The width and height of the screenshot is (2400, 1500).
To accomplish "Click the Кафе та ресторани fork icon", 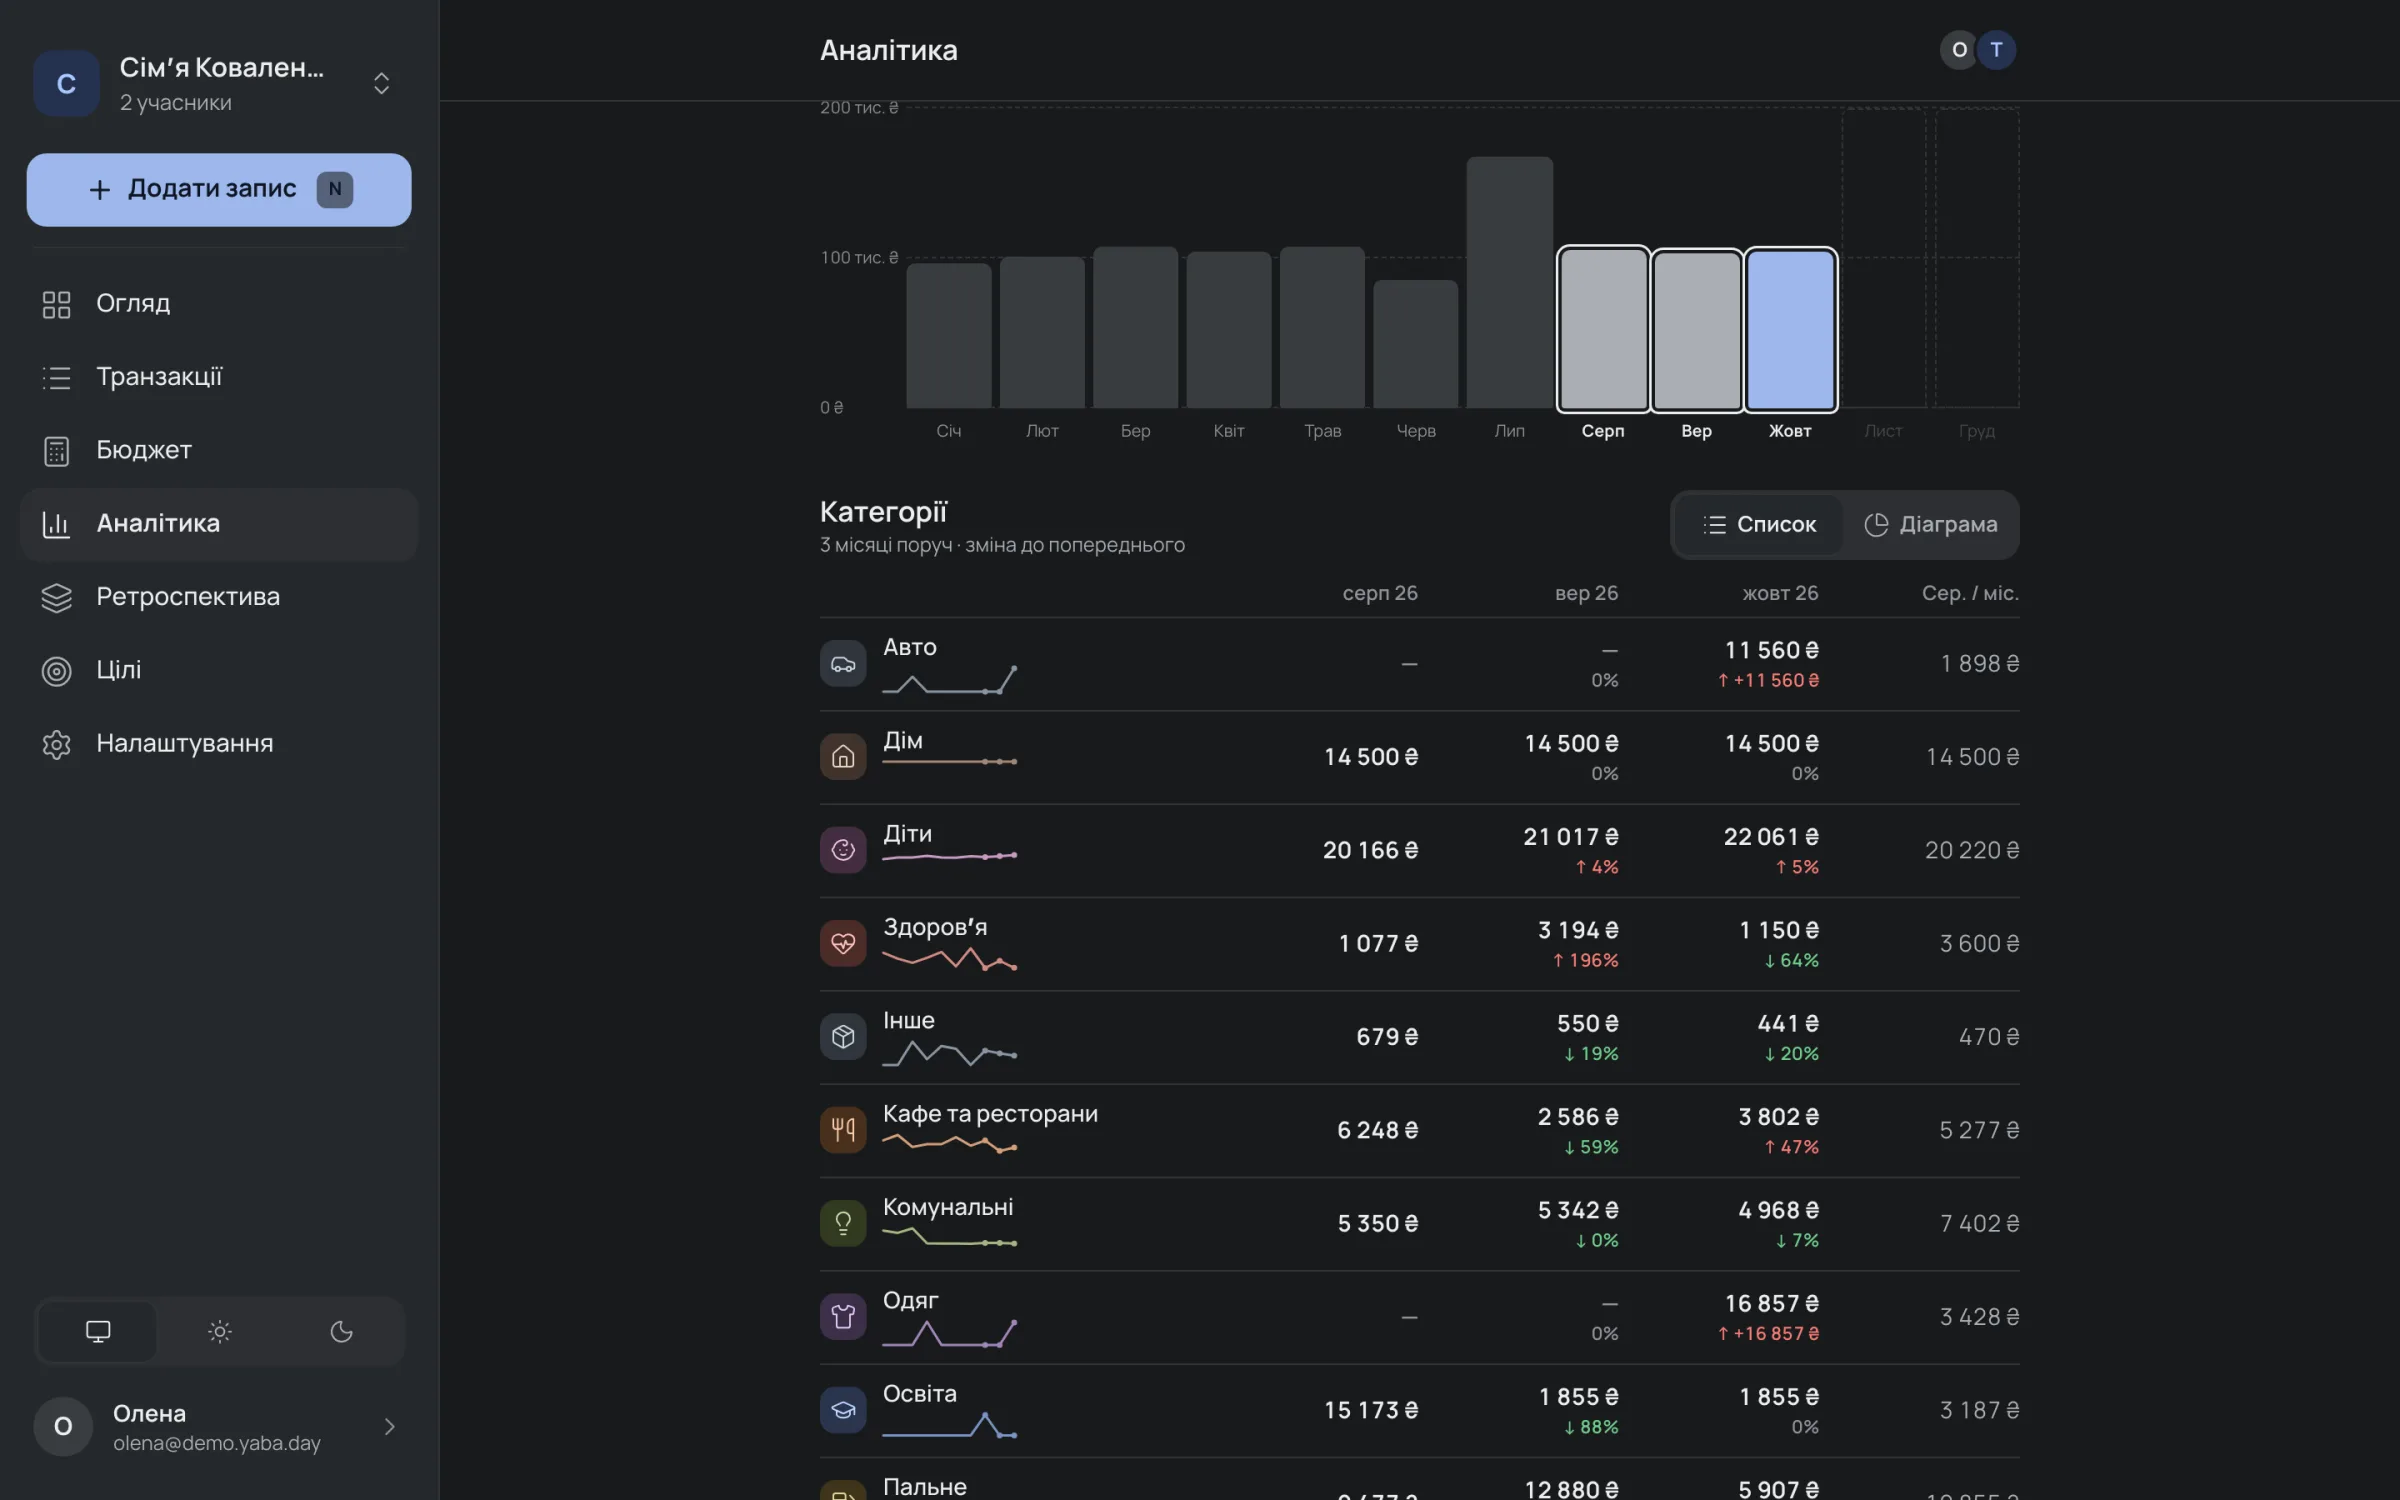I will pyautogui.click(x=843, y=1130).
